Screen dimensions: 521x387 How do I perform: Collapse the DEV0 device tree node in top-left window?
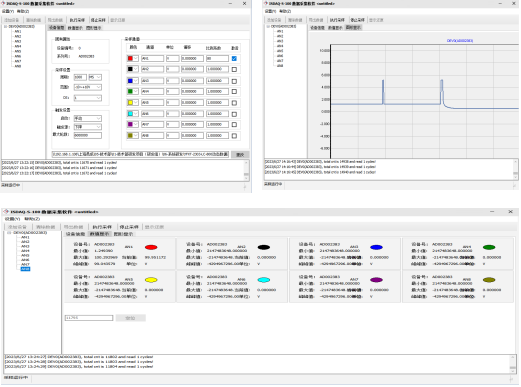click(5, 26)
